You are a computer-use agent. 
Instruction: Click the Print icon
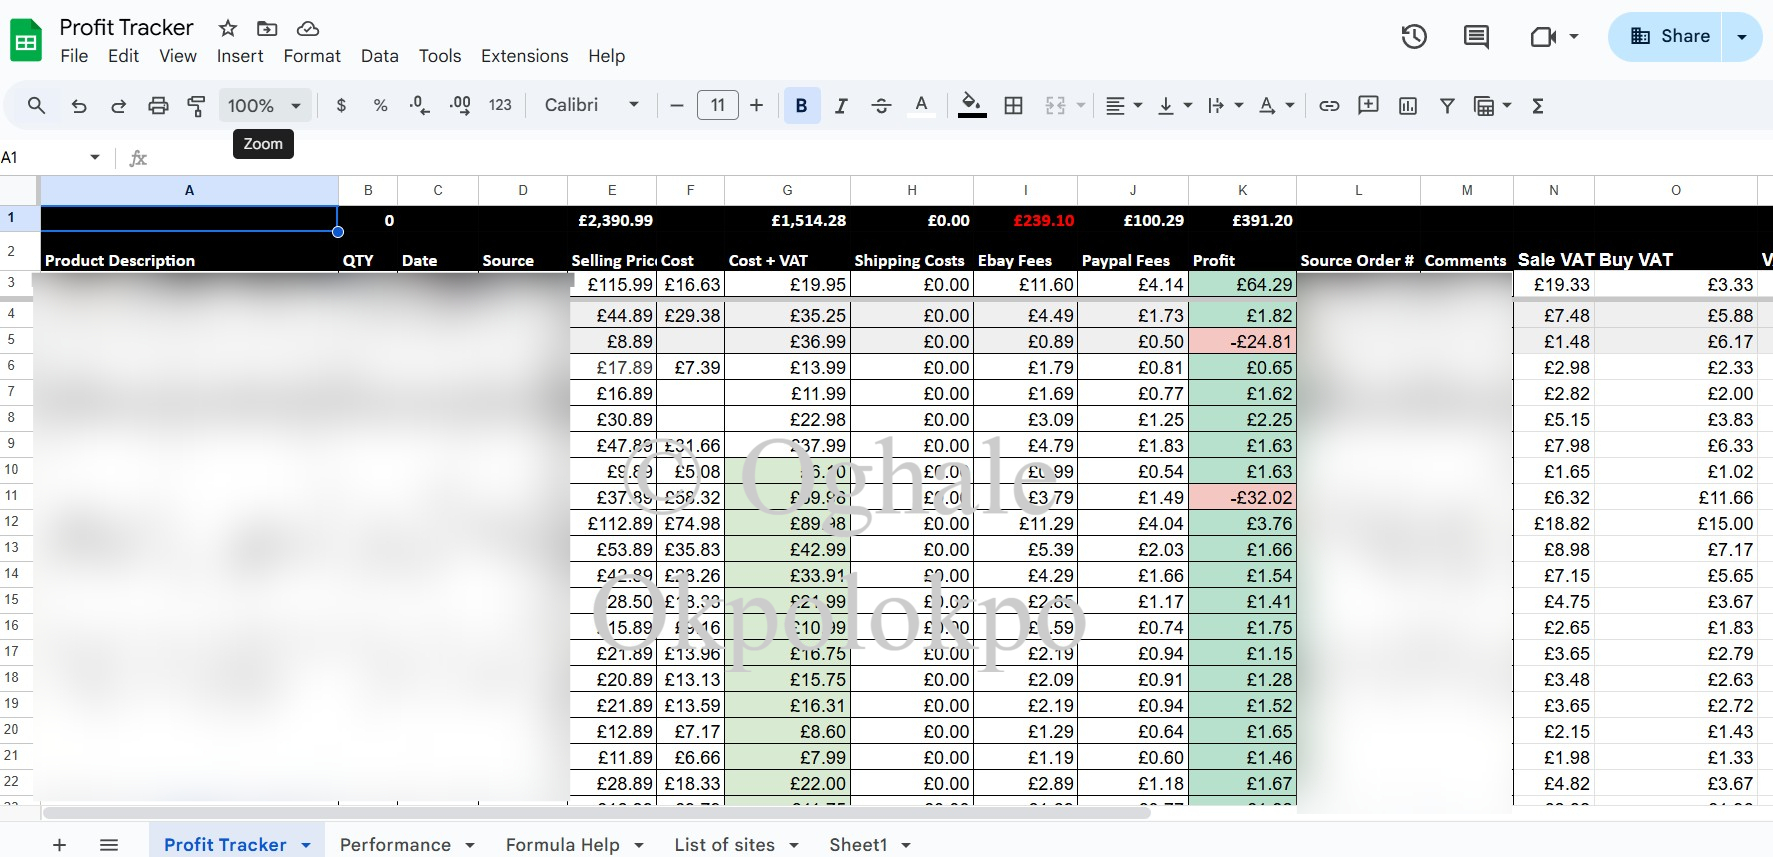click(158, 106)
